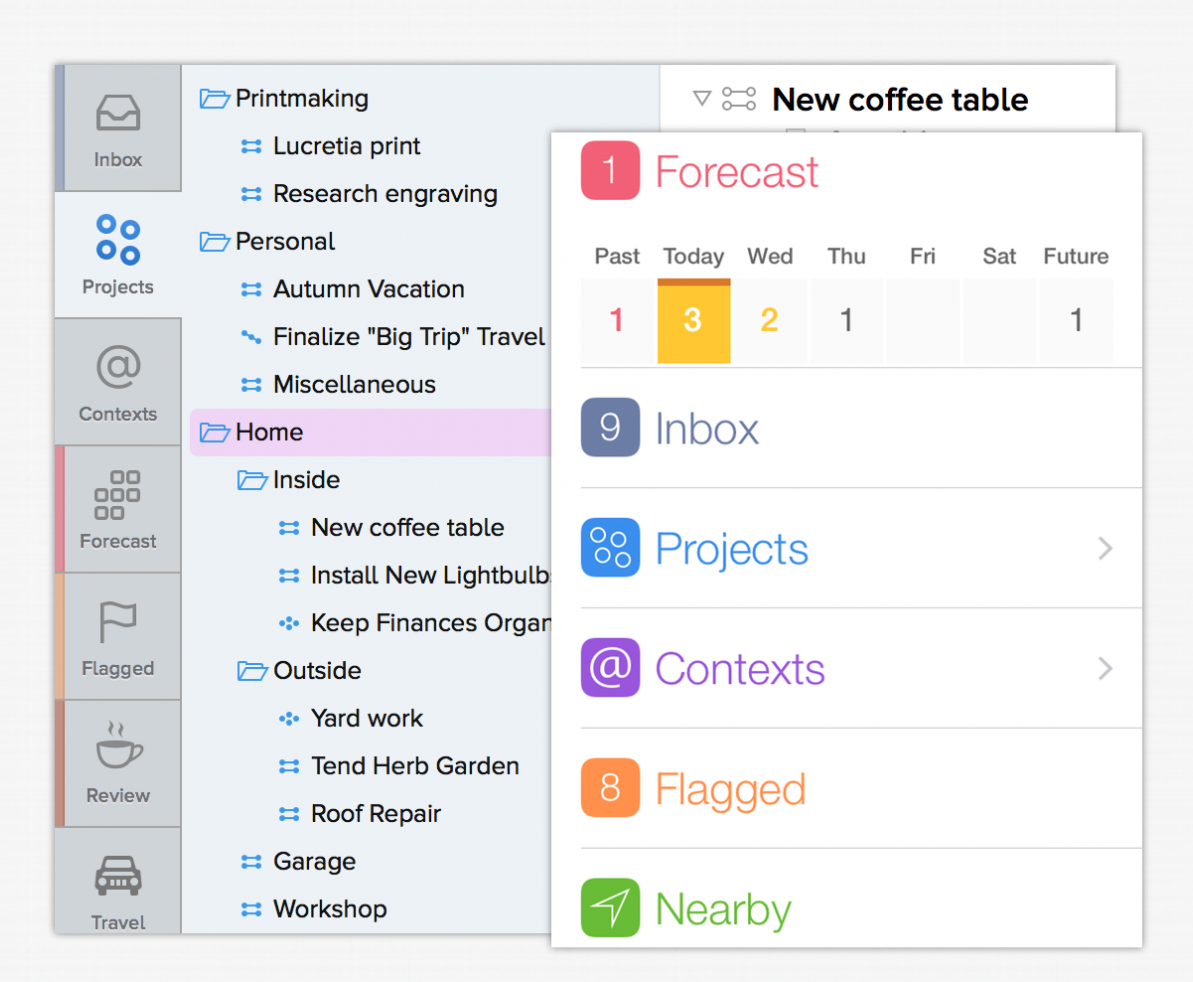Collapse the New coffee table disclosure triangle

click(702, 98)
